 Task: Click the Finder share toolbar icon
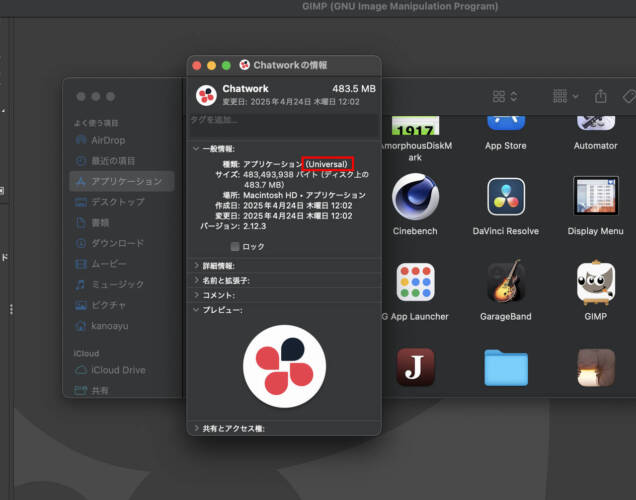[601, 96]
